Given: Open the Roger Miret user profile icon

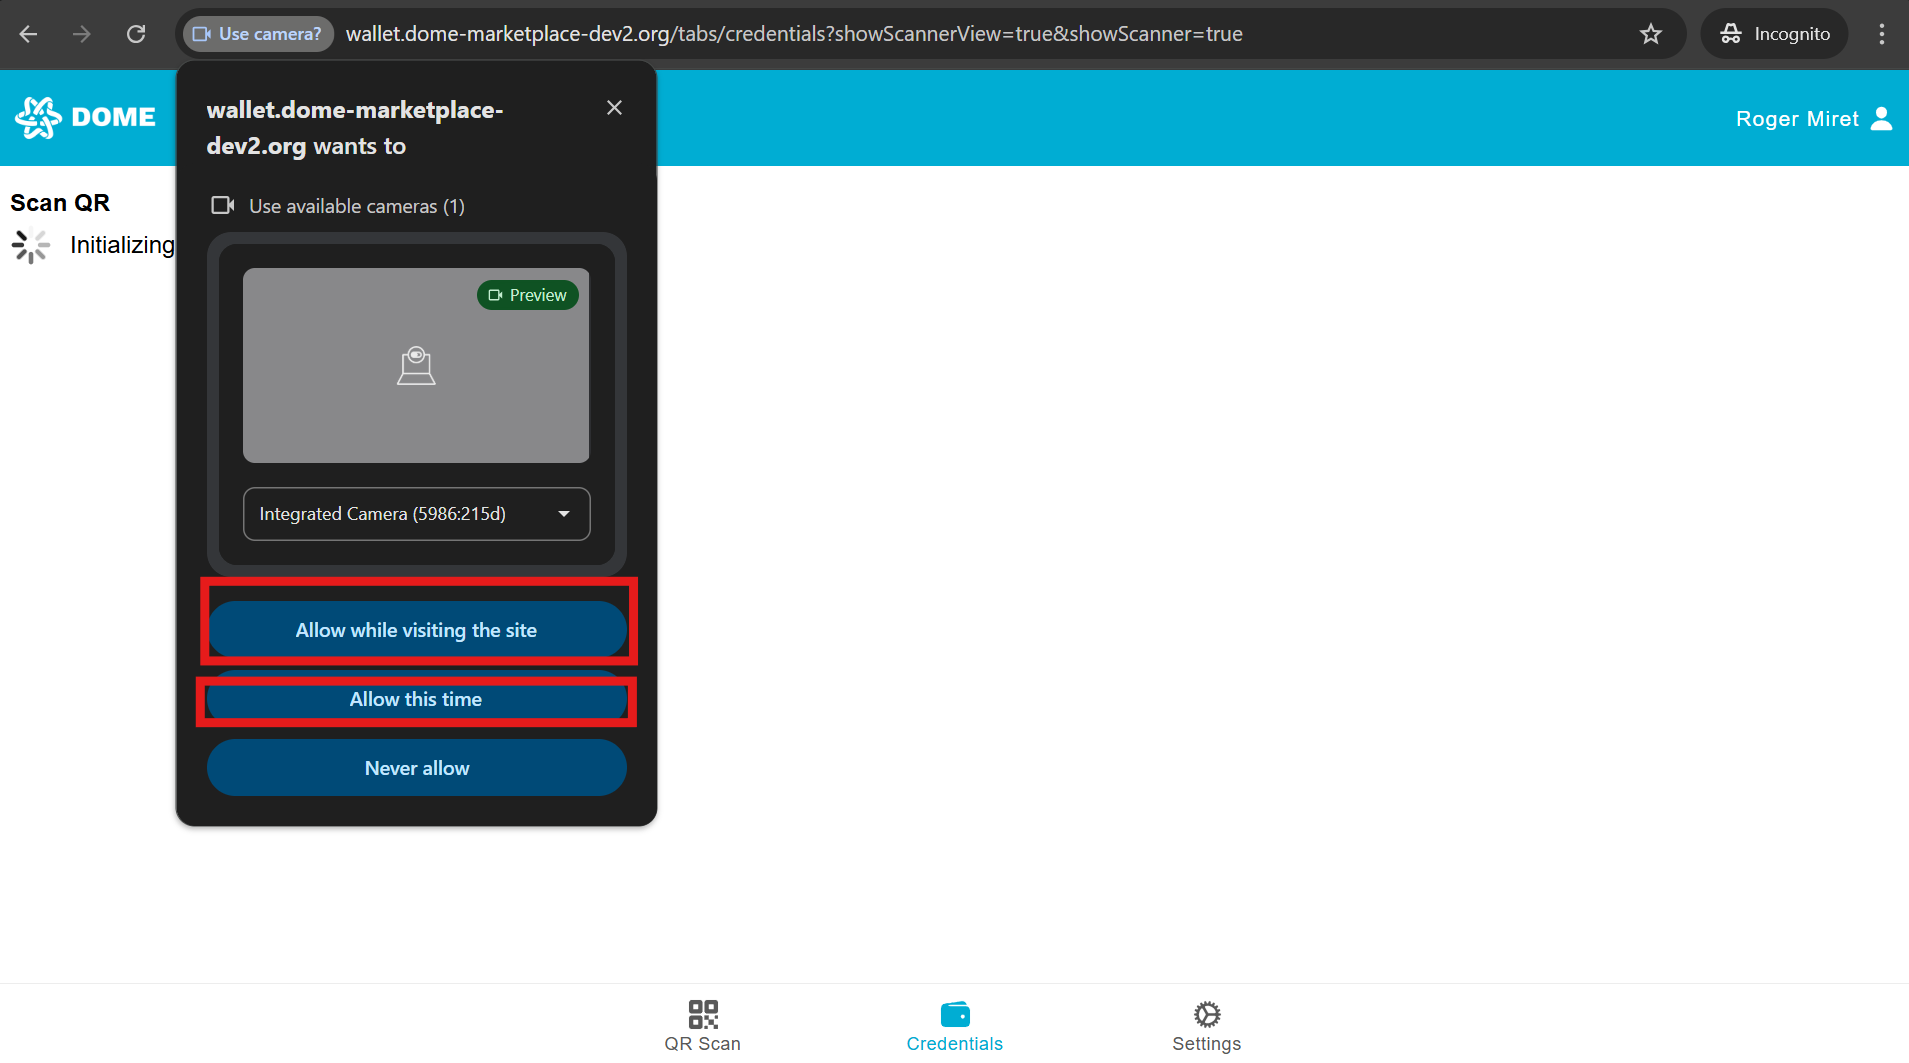Looking at the screenshot, I should (1881, 118).
